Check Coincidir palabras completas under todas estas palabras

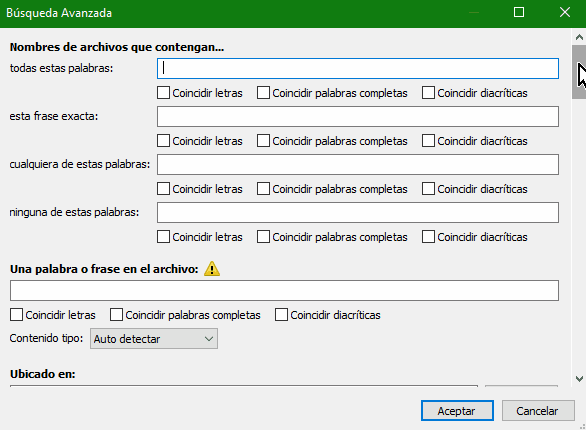tap(263, 93)
